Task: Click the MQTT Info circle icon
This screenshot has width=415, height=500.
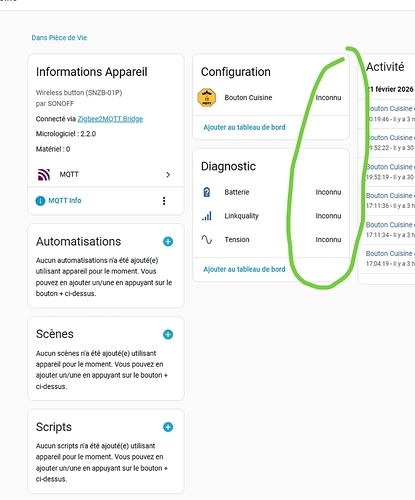Action: tap(40, 201)
